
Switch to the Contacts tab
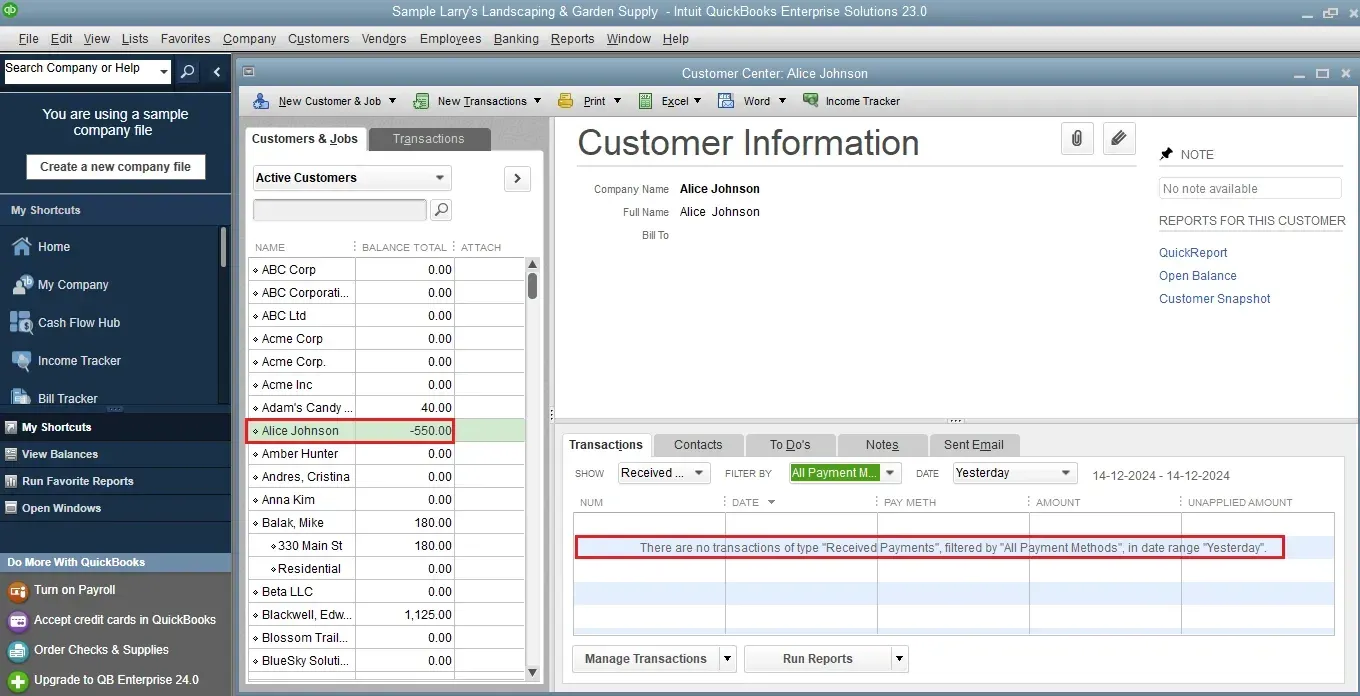(x=697, y=444)
